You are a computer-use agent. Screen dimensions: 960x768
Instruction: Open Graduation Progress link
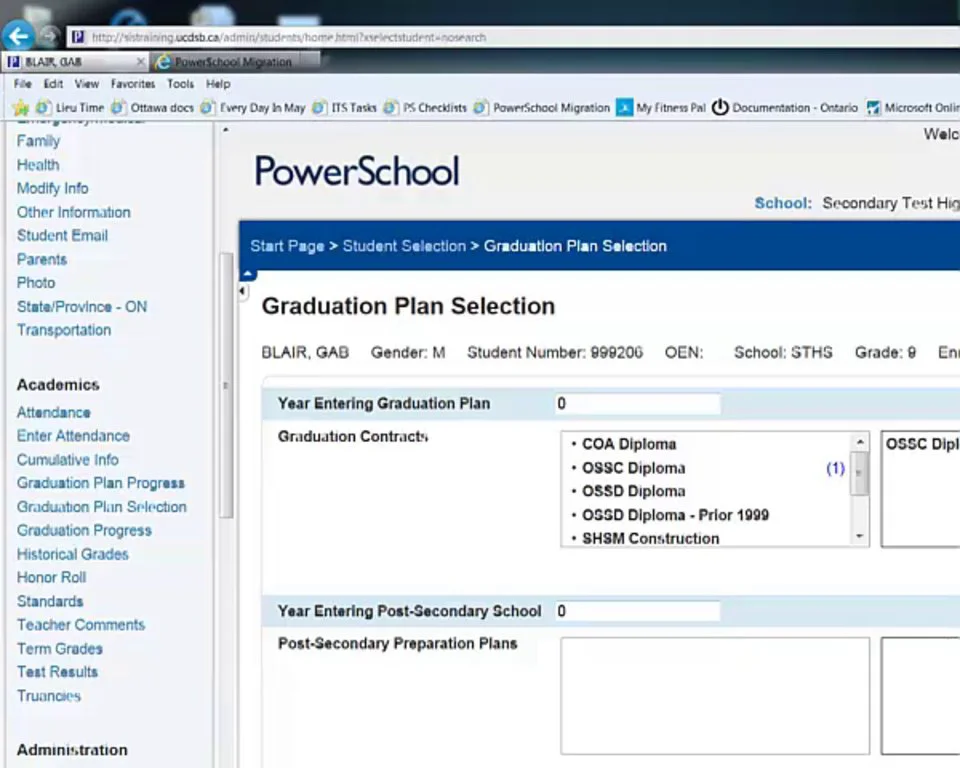(84, 530)
